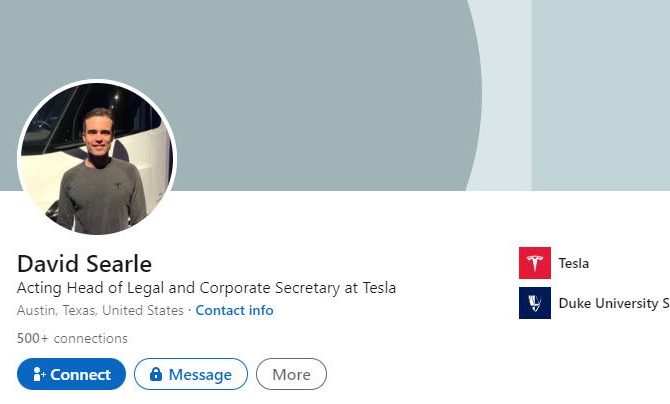View the 500+ connections count
670x404 pixels.
point(72,338)
